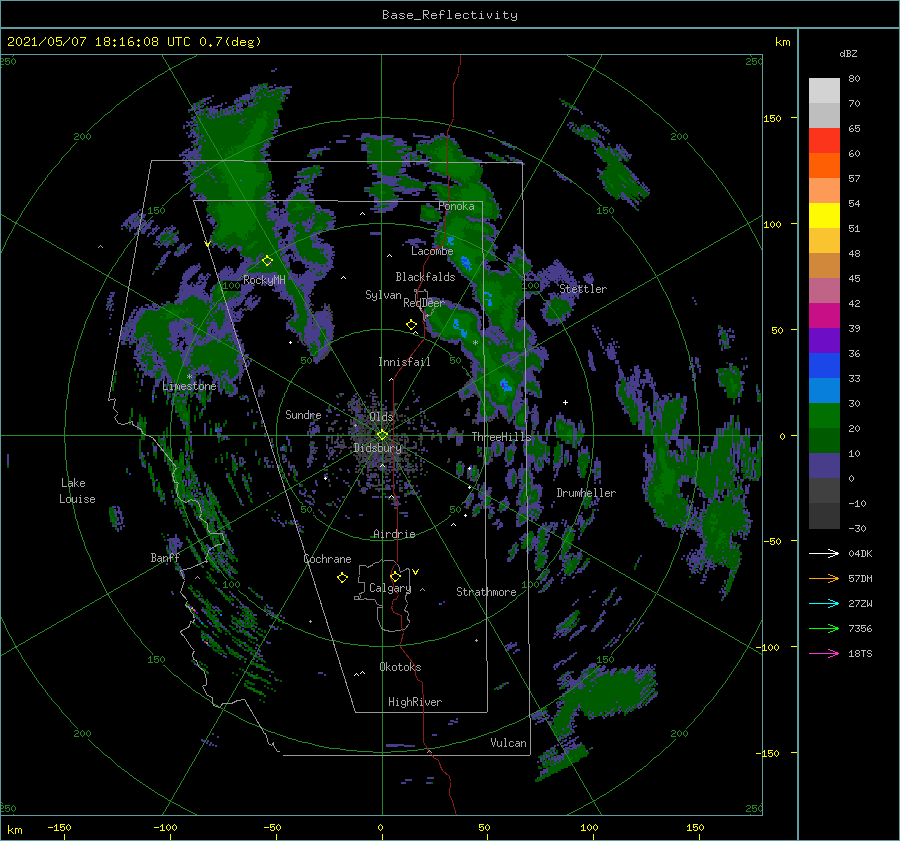Click the blue 33-36 dBZ color swatch

[x=824, y=366]
